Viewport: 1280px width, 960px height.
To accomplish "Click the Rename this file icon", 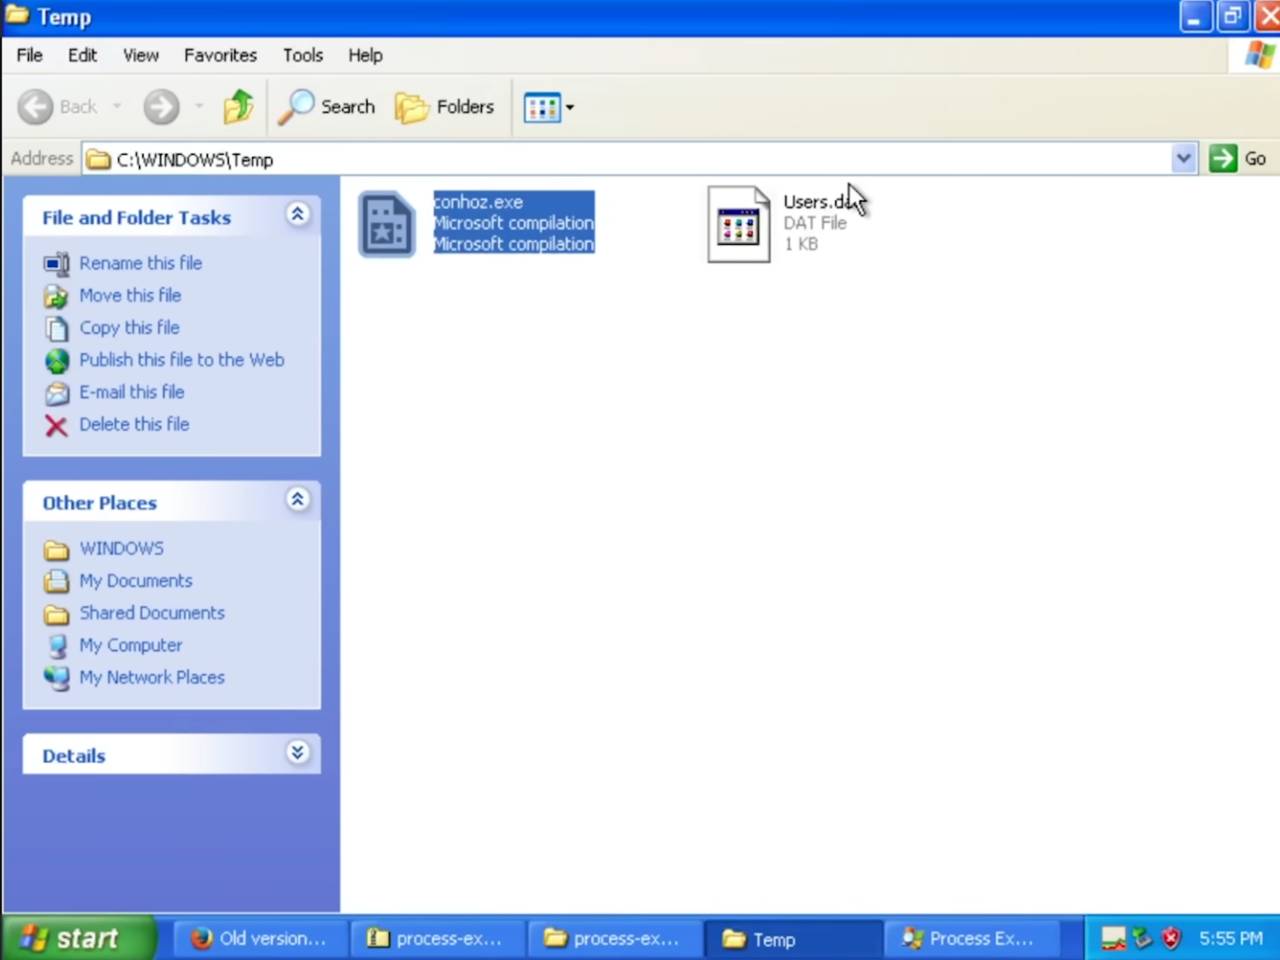I will click(x=57, y=264).
